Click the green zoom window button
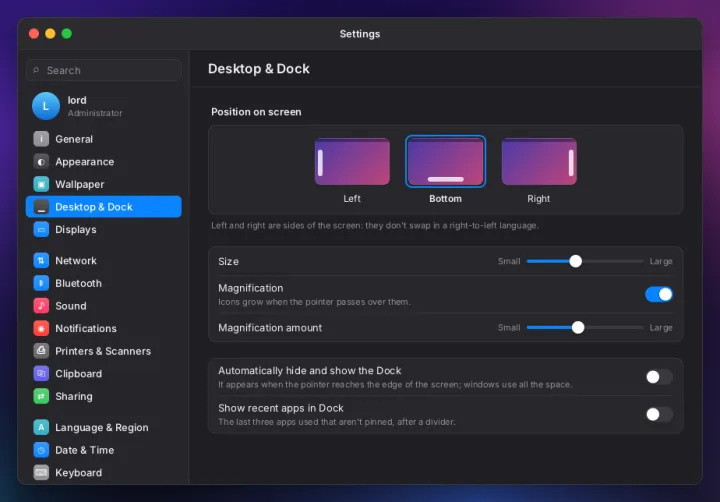The image size is (720, 502). (67, 34)
